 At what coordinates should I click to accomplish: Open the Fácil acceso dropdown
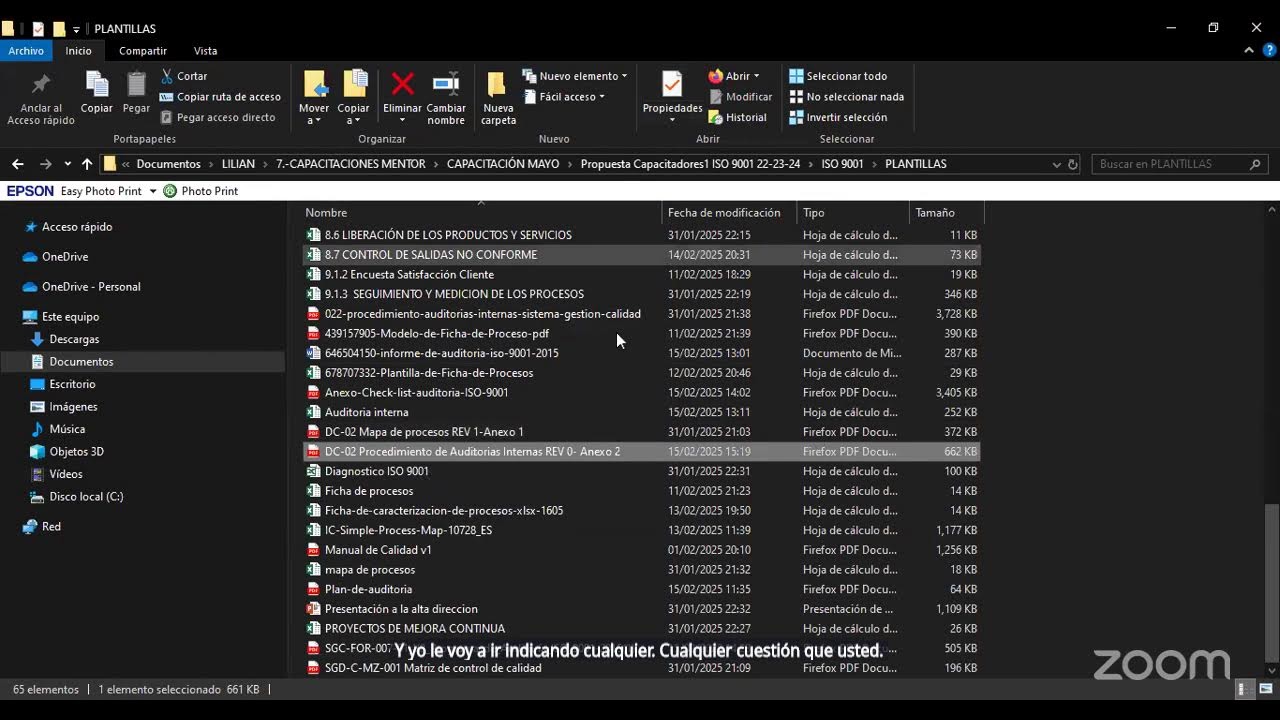[x=564, y=97]
